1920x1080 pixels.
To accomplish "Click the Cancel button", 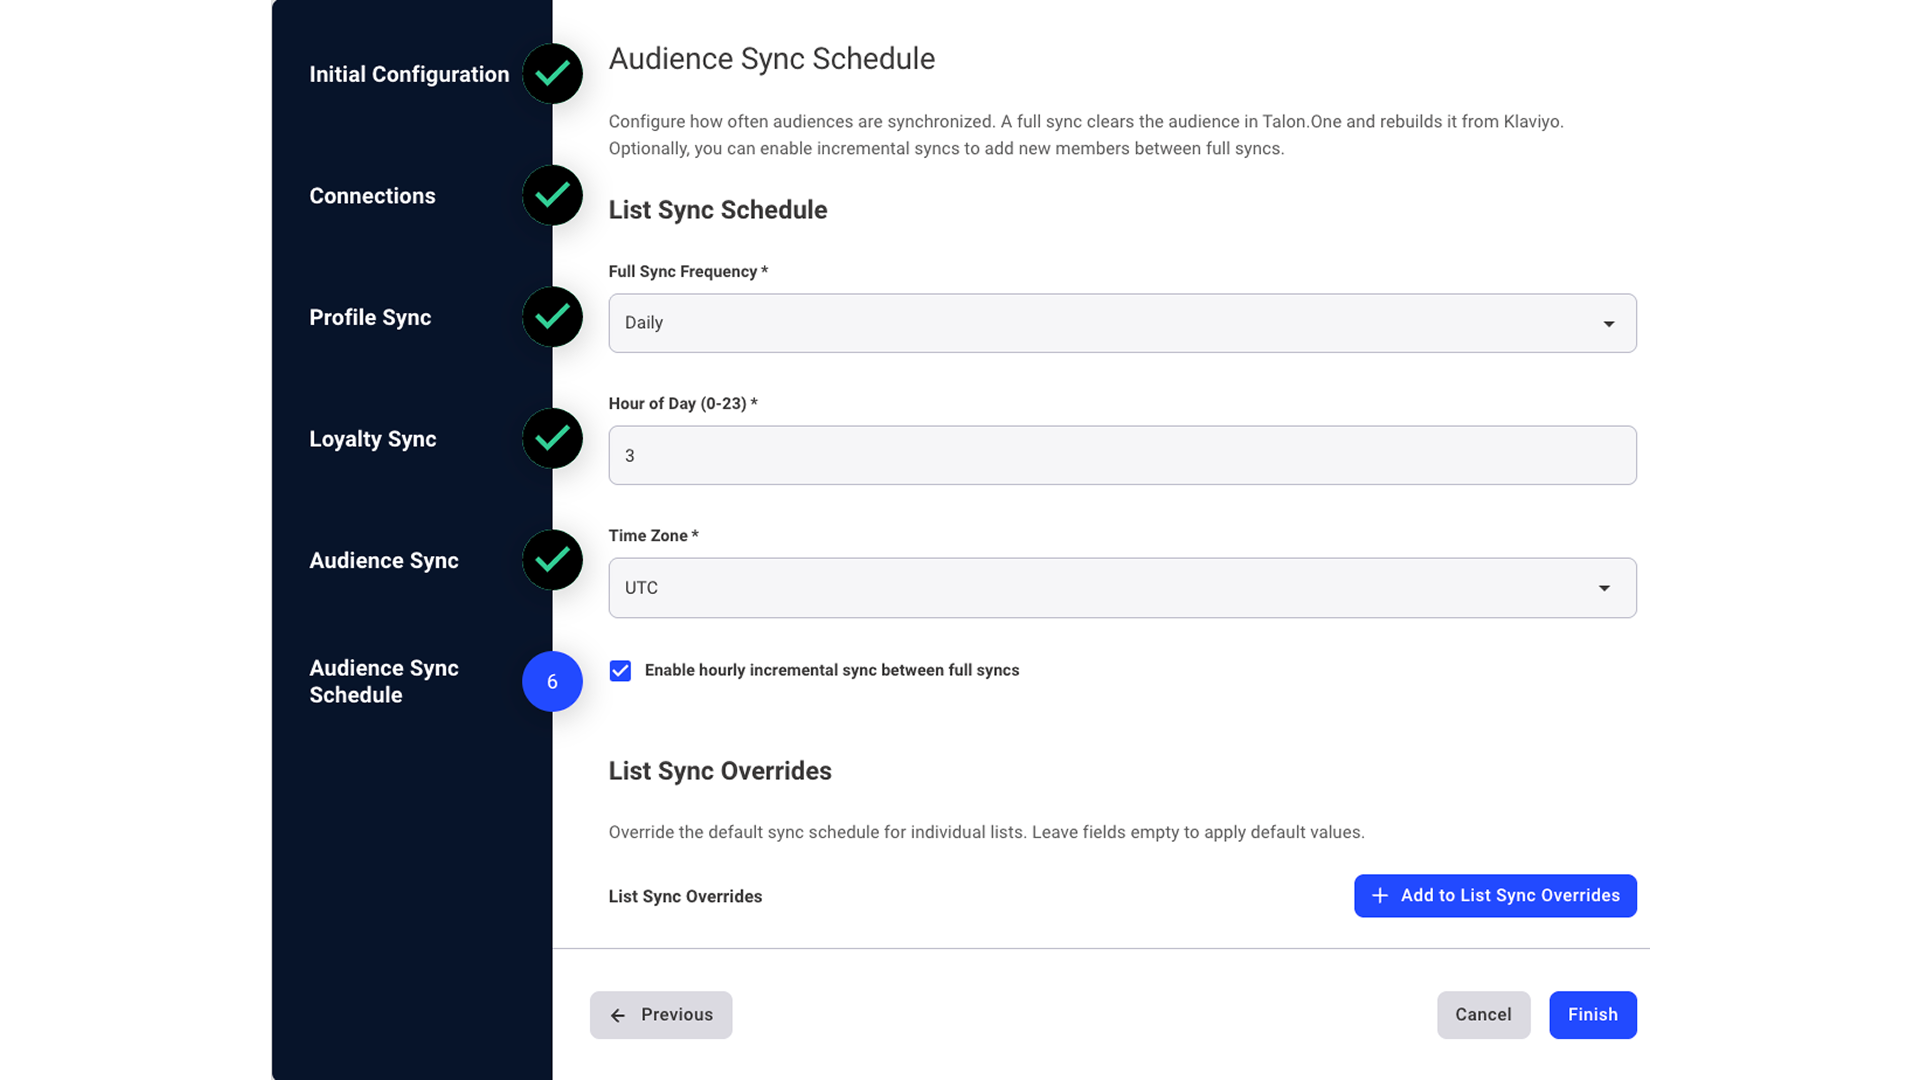I will (x=1483, y=1015).
